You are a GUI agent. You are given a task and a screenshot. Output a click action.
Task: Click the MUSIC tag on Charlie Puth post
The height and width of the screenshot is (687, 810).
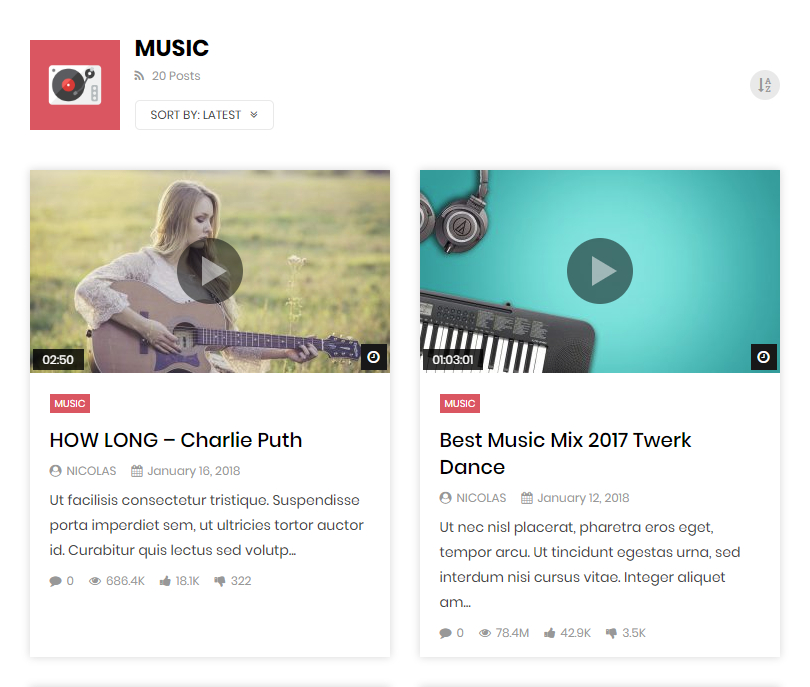click(70, 403)
